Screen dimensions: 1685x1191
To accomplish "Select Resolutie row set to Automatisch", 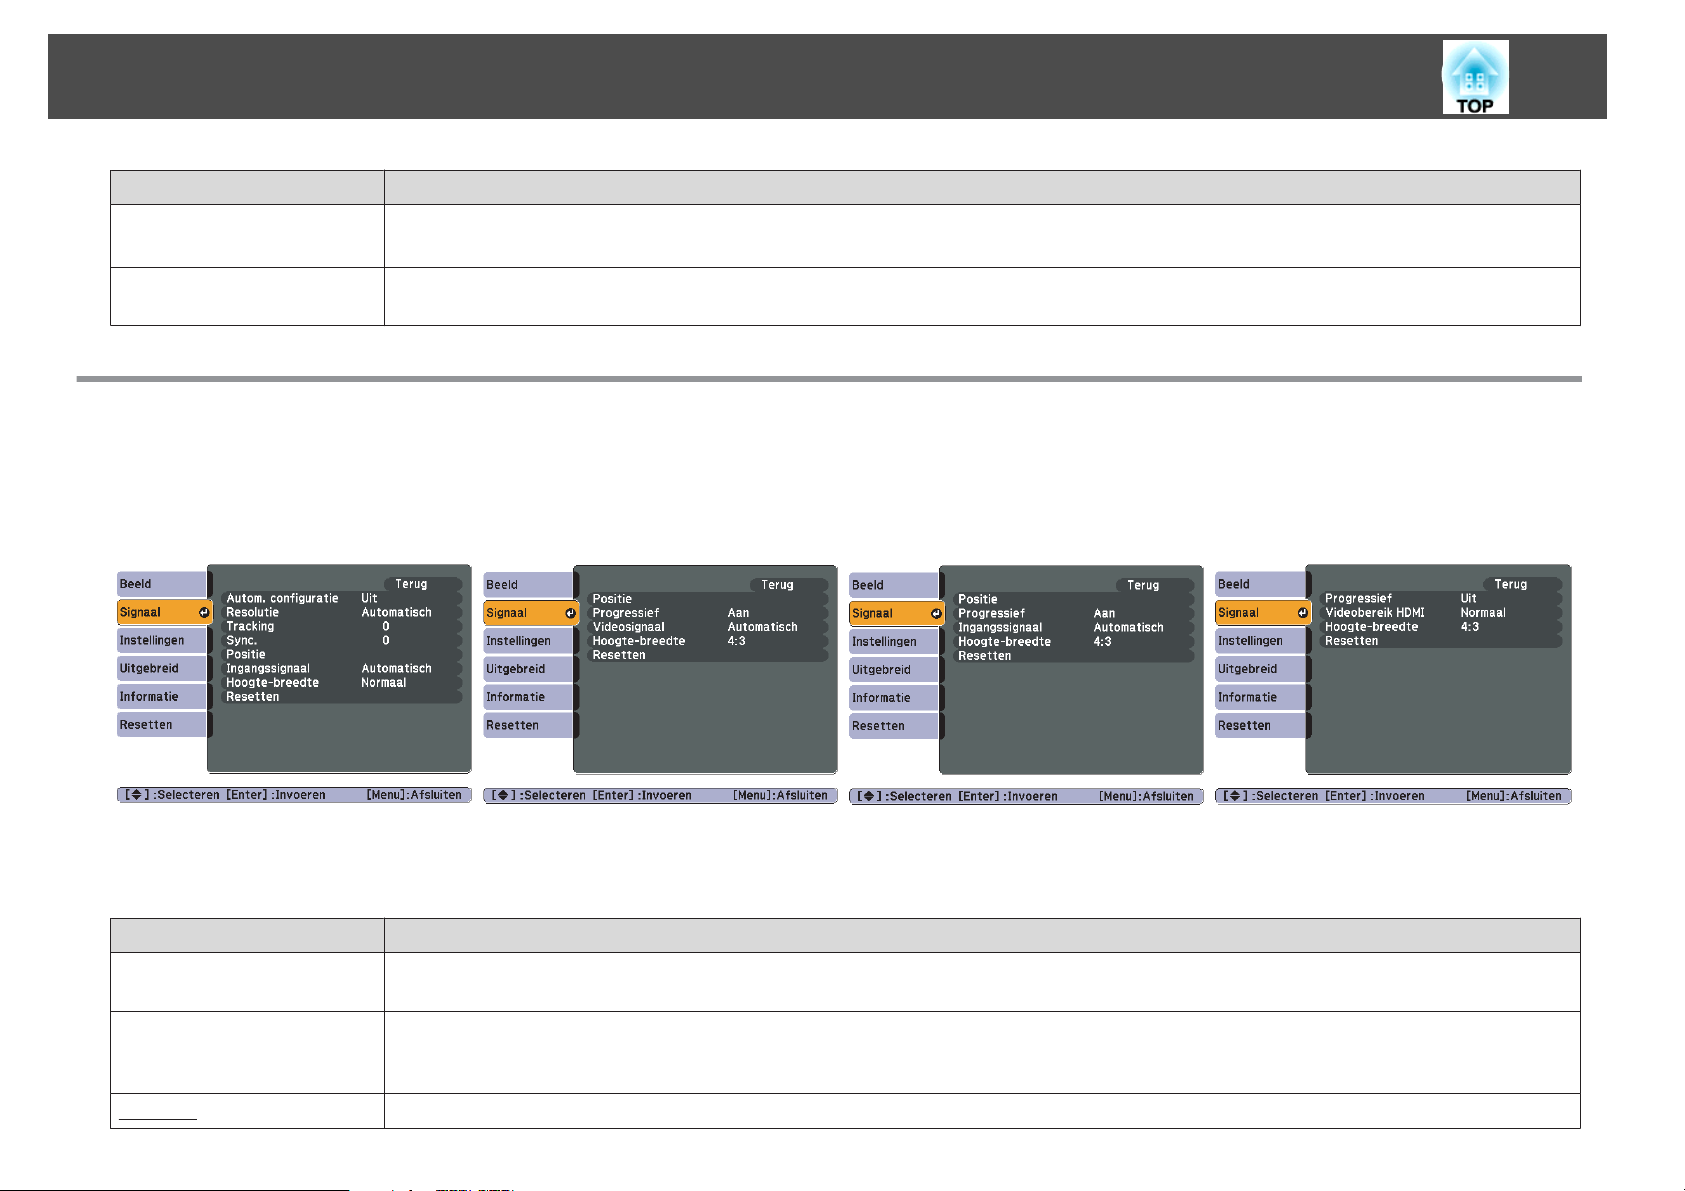I will point(342,612).
